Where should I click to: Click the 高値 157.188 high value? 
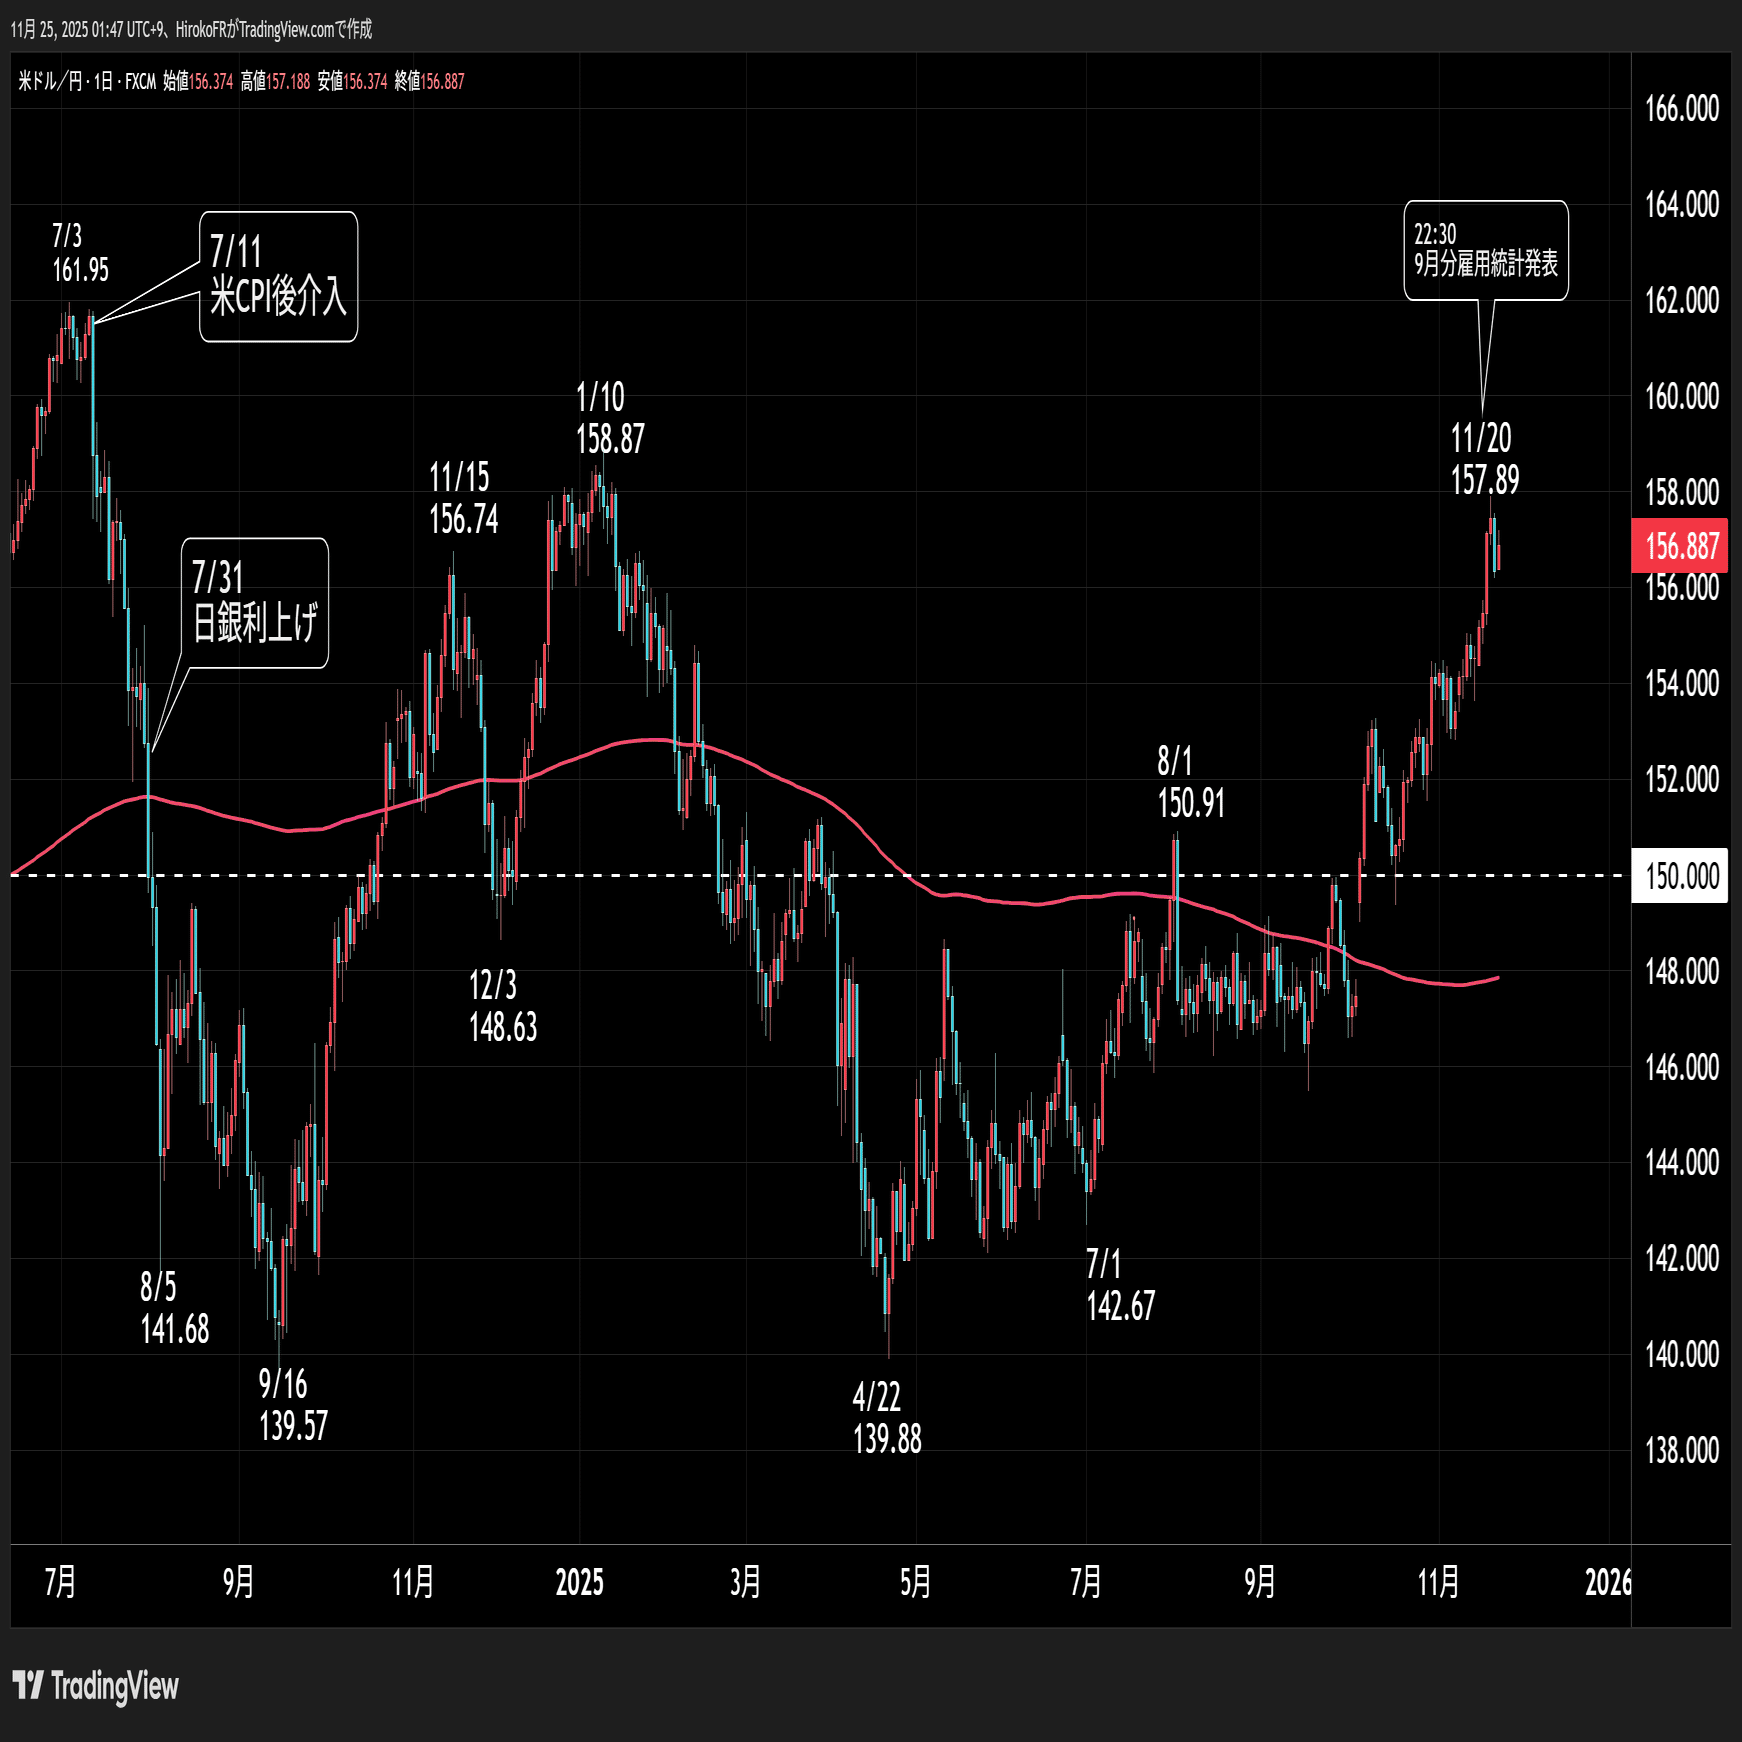275,82
